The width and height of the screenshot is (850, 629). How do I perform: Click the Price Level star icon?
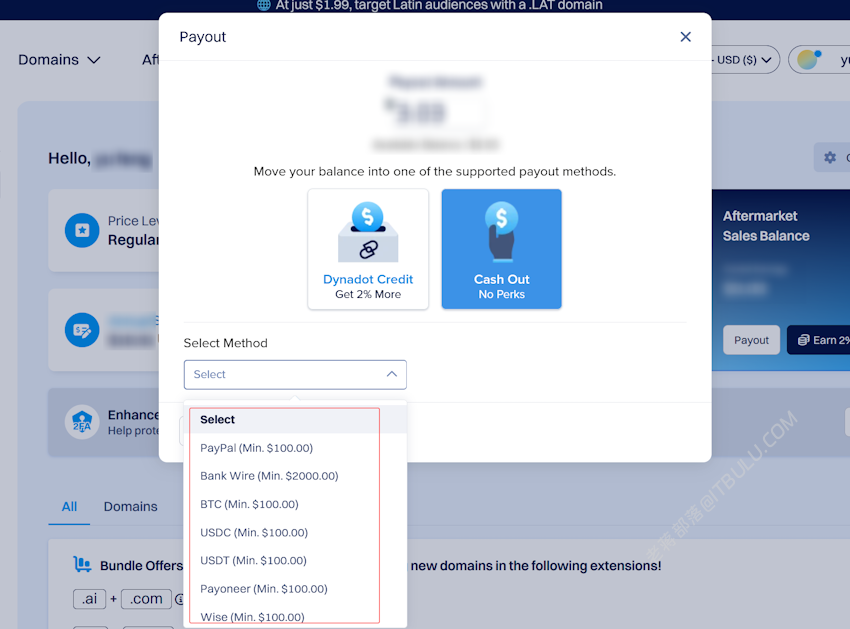(82, 230)
